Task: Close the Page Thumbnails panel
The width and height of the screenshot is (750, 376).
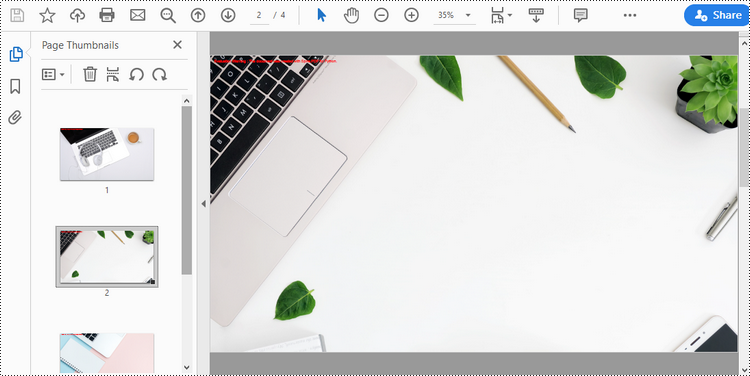Action: [177, 44]
